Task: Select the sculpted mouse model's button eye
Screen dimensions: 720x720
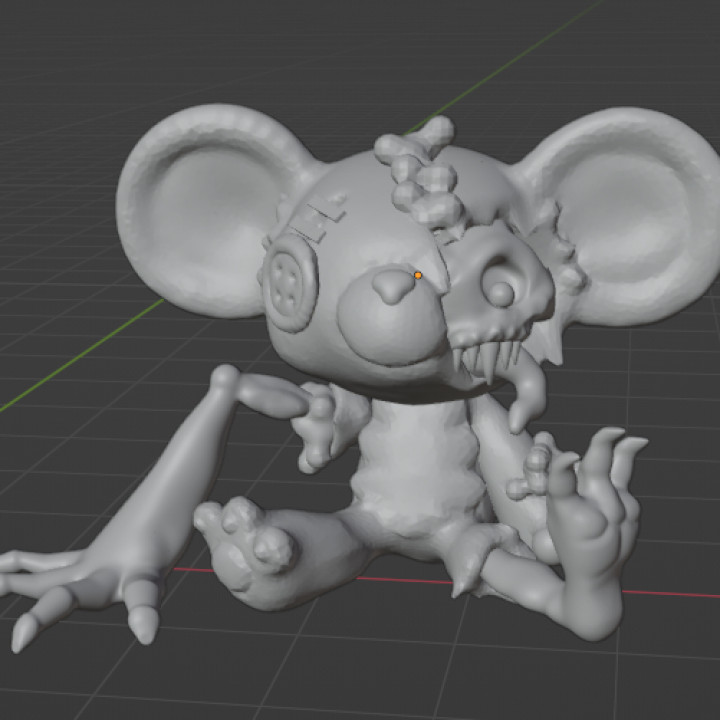Action: pos(290,283)
